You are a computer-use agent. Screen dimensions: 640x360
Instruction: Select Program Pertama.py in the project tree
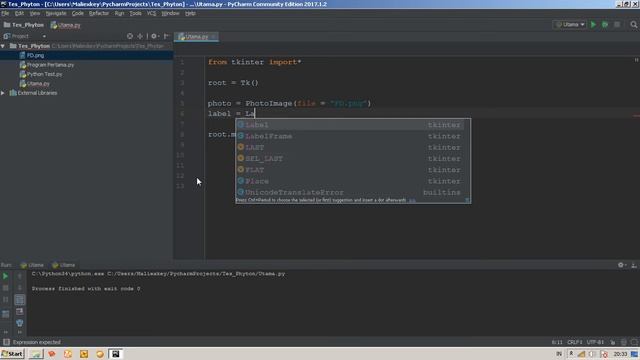[50, 65]
